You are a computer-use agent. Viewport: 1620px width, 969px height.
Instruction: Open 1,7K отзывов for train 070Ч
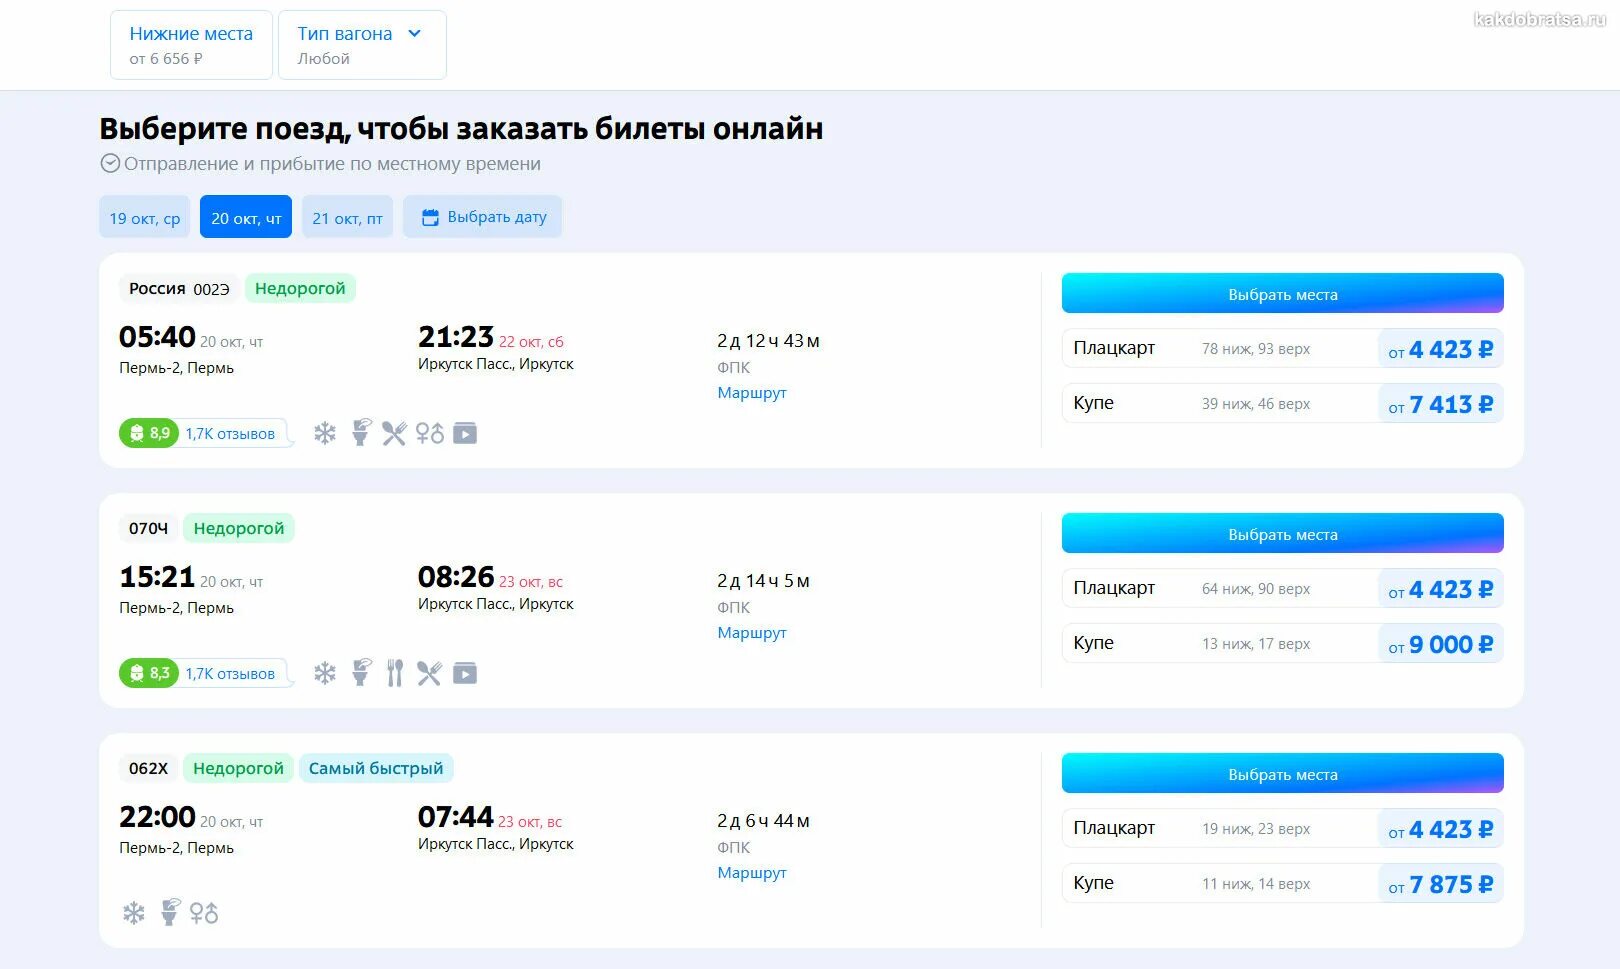point(230,674)
